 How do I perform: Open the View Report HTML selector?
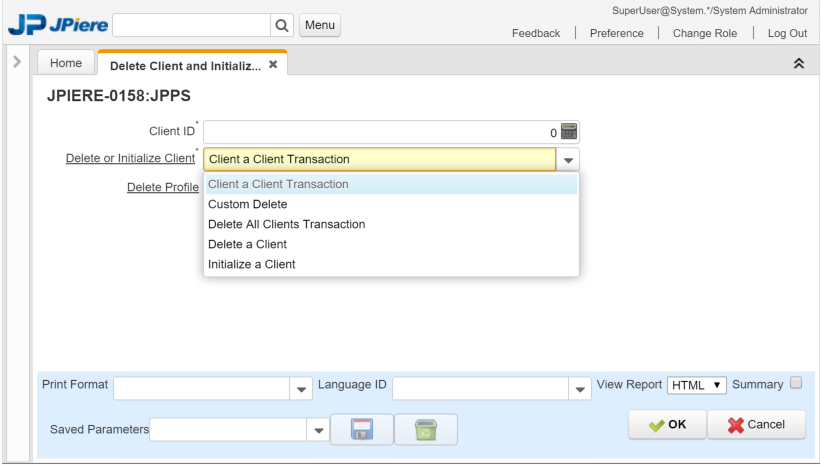(696, 385)
